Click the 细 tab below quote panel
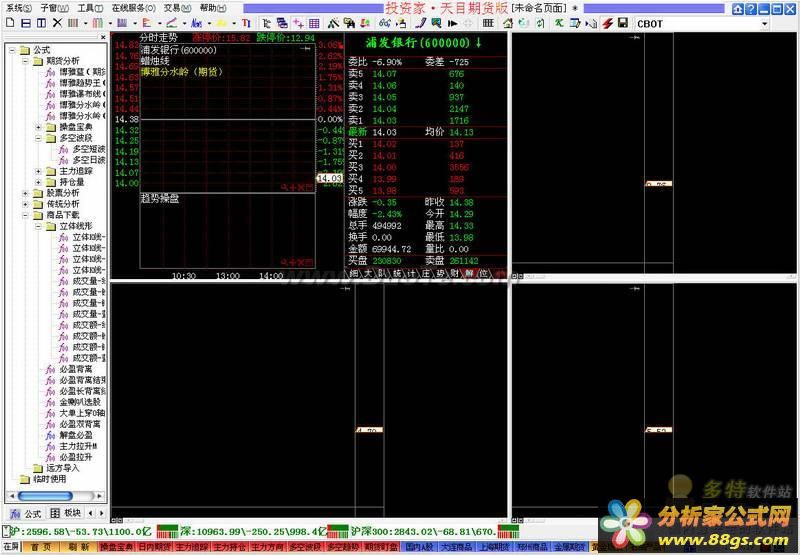This screenshot has width=800, height=555. [354, 274]
